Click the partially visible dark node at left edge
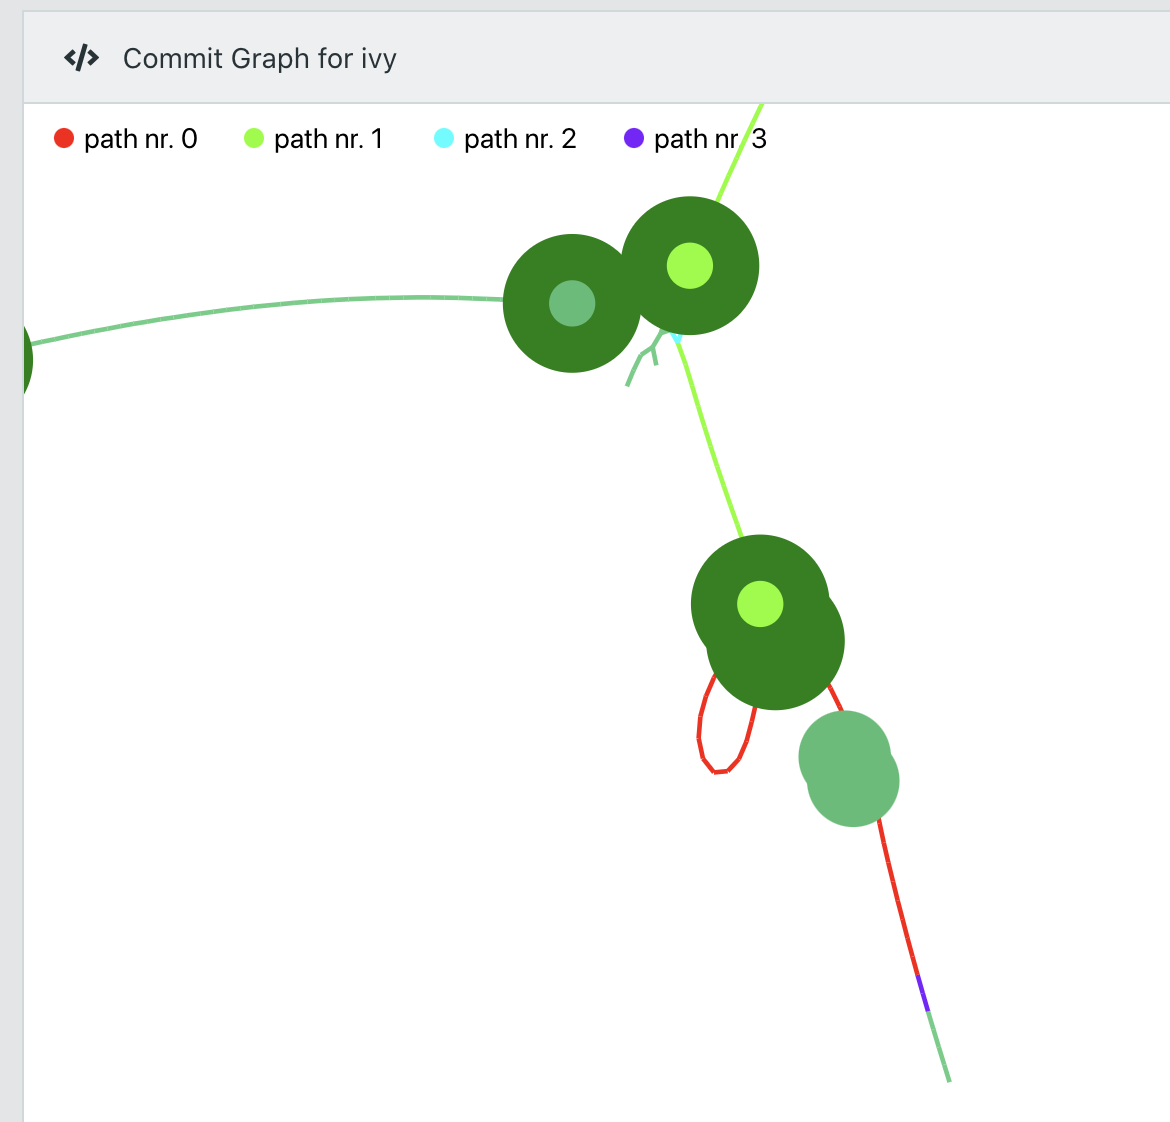 click(28, 360)
